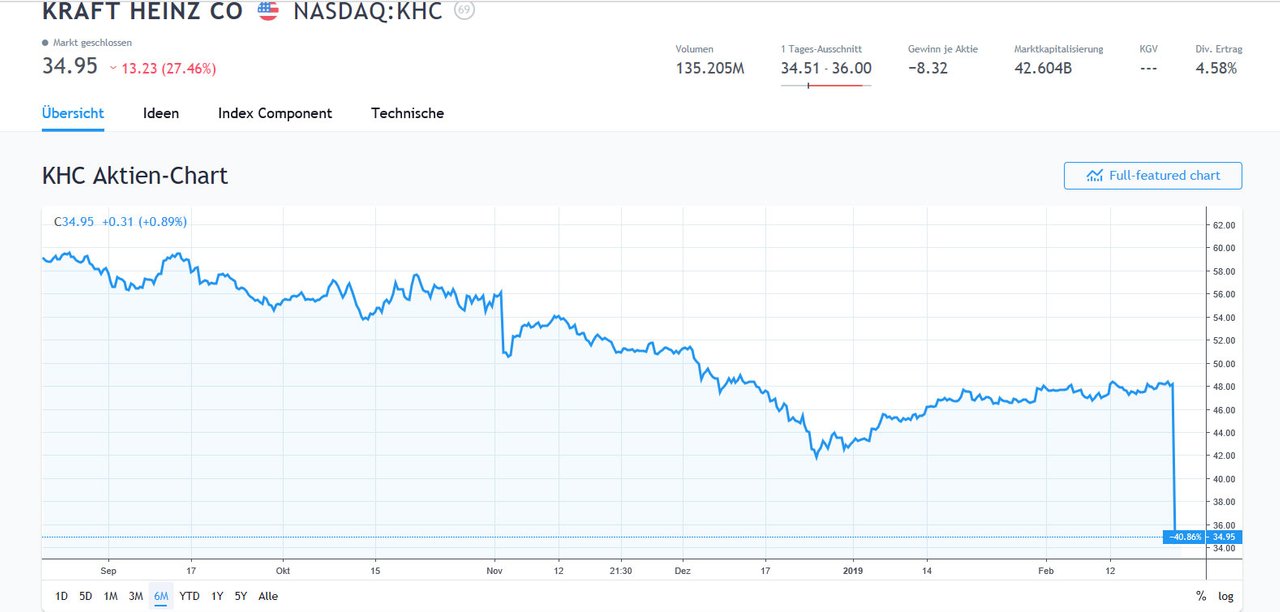Screen dimensions: 1280x612
Task: Open the Index Component tab
Action: (275, 113)
